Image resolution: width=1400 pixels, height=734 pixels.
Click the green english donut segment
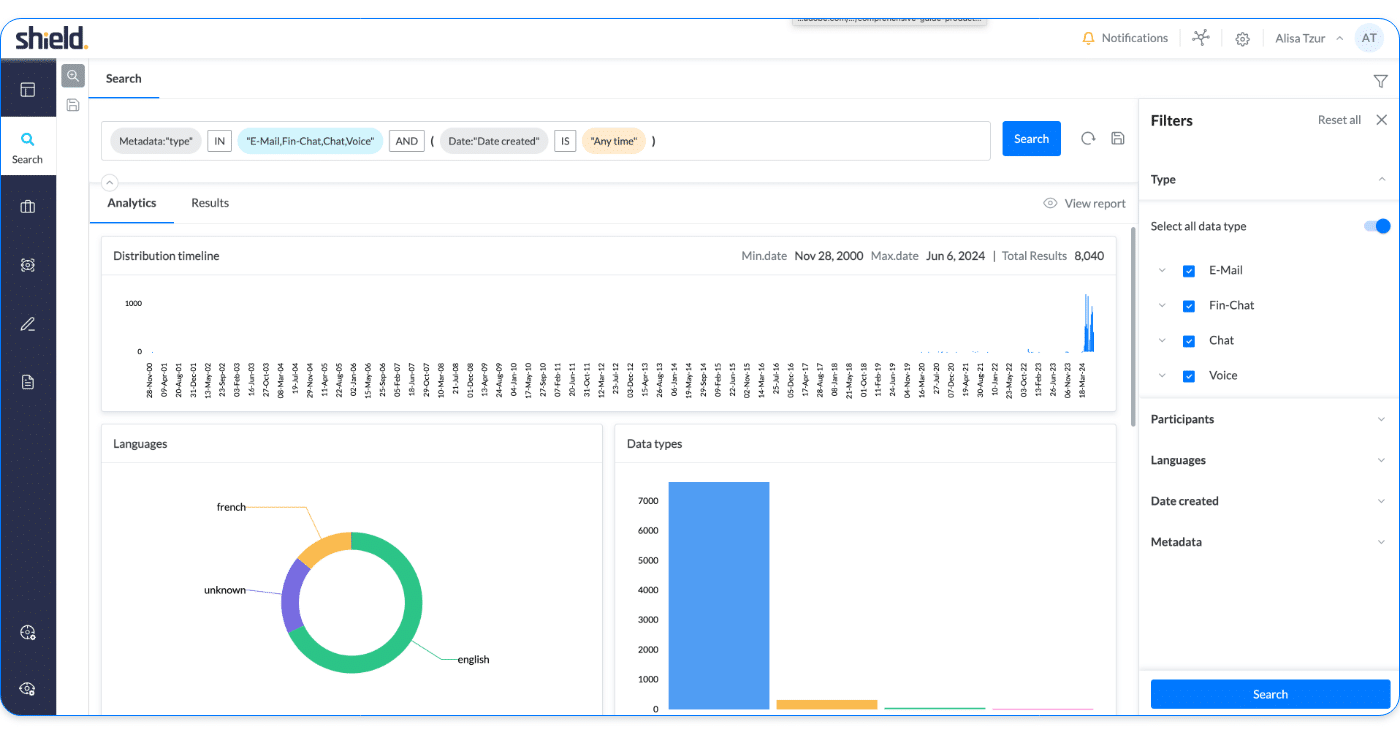coord(405,636)
